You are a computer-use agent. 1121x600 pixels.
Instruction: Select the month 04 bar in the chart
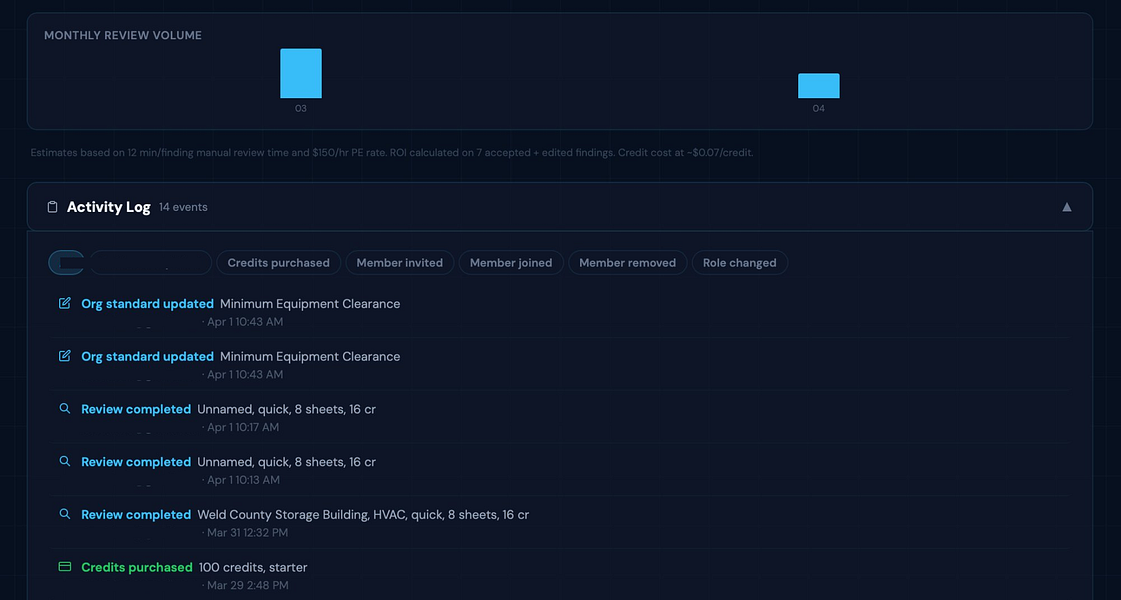coord(819,86)
